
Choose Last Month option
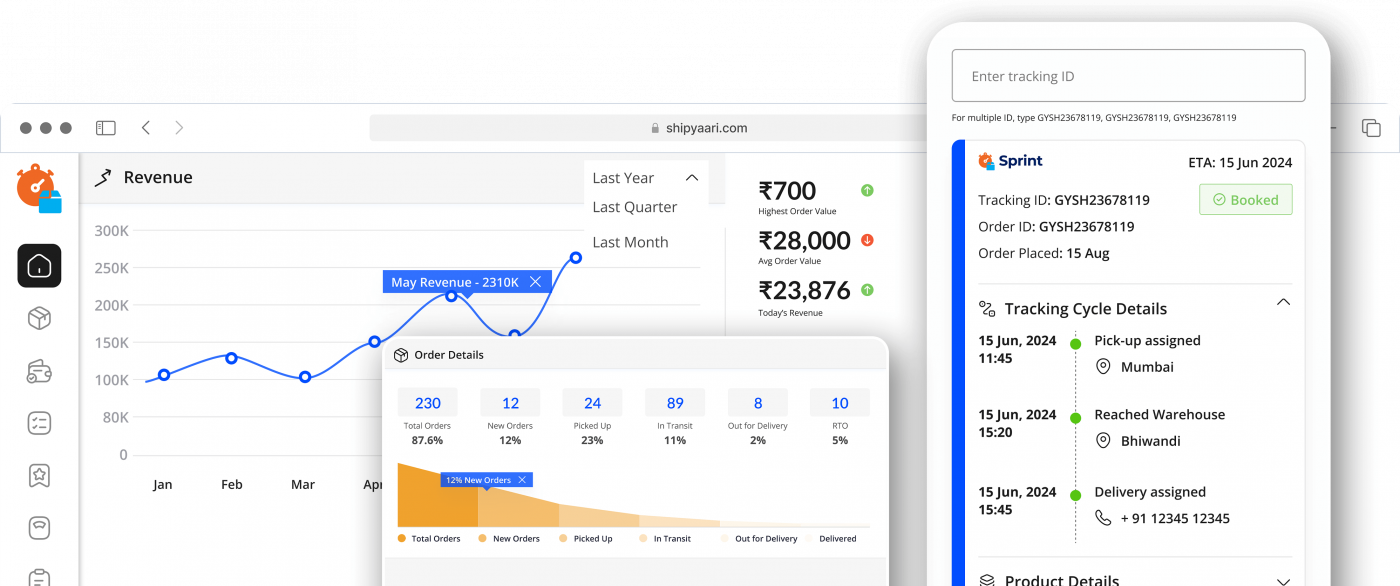point(630,242)
